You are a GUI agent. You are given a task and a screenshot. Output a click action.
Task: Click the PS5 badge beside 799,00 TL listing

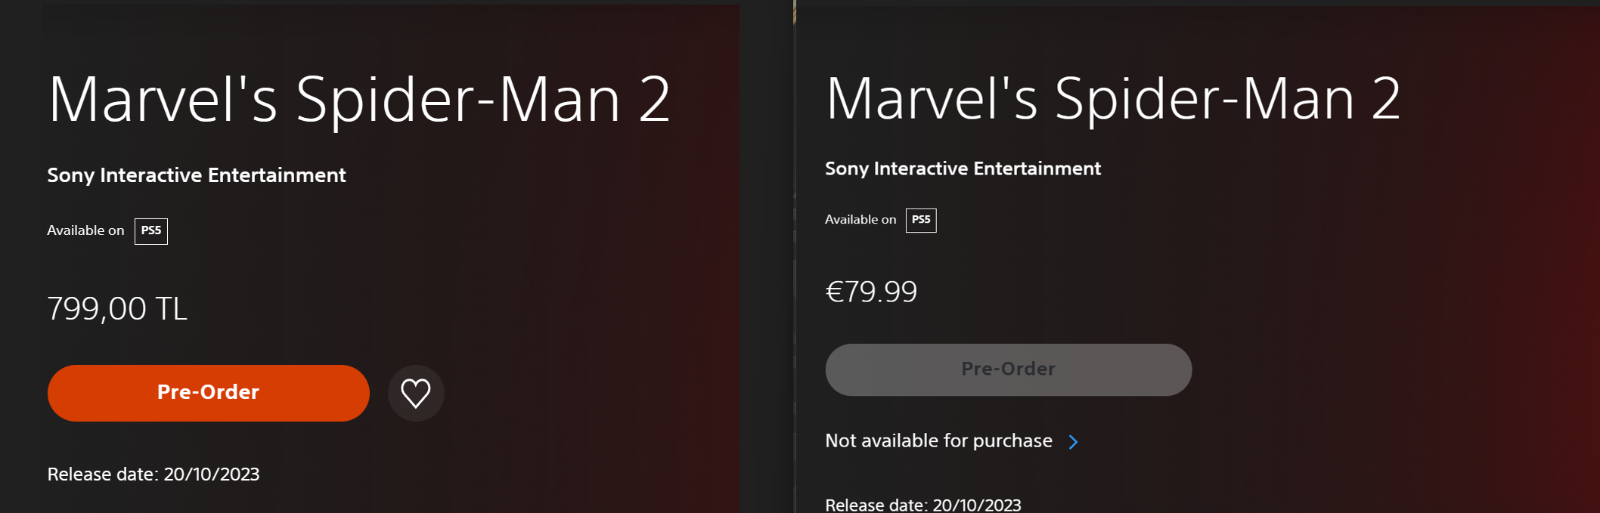[x=151, y=231]
